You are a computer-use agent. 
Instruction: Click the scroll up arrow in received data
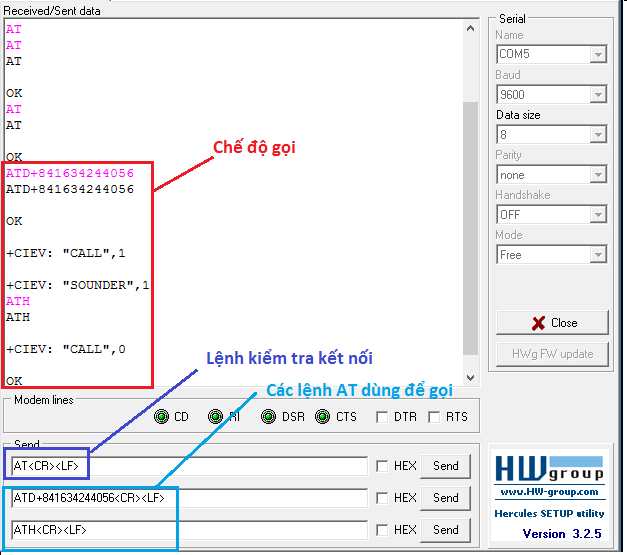pyautogui.click(x=471, y=28)
